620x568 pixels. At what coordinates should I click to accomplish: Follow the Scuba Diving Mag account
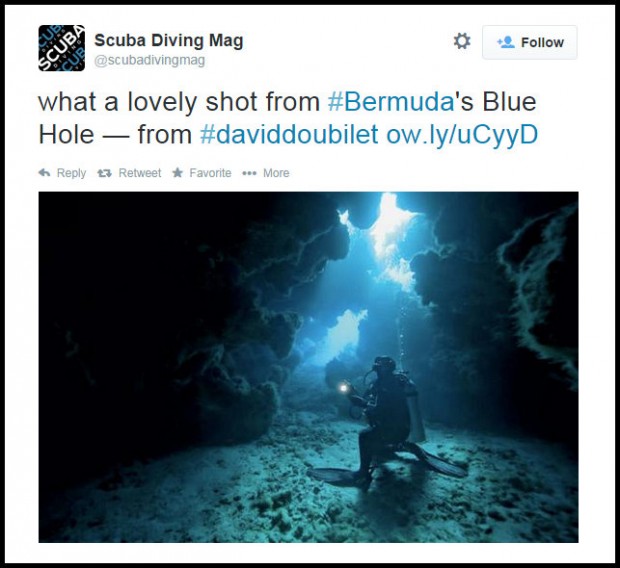point(529,42)
